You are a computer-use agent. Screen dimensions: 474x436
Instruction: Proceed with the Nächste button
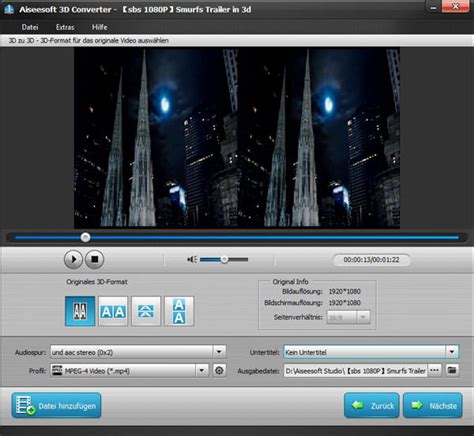click(433, 406)
